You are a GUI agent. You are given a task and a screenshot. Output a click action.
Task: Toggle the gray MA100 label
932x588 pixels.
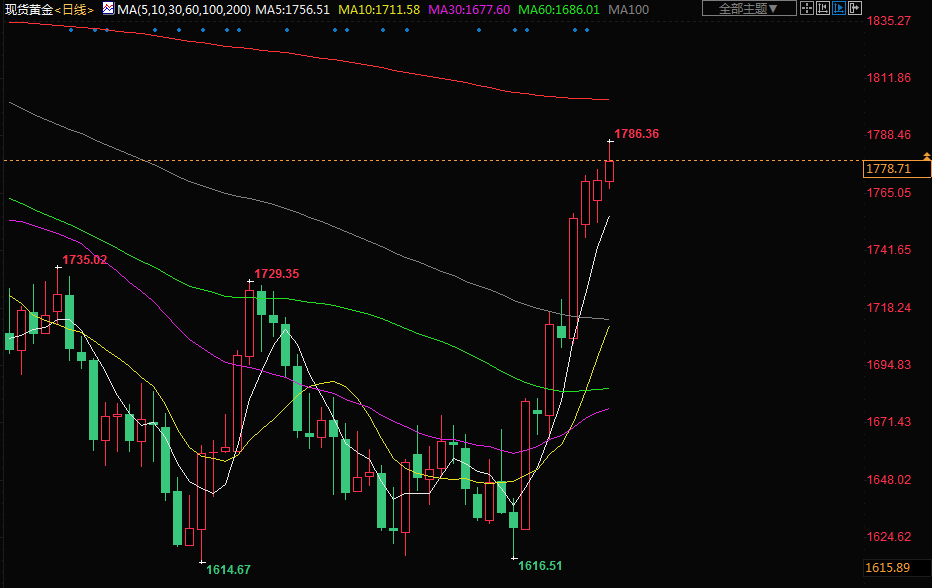(x=629, y=9)
